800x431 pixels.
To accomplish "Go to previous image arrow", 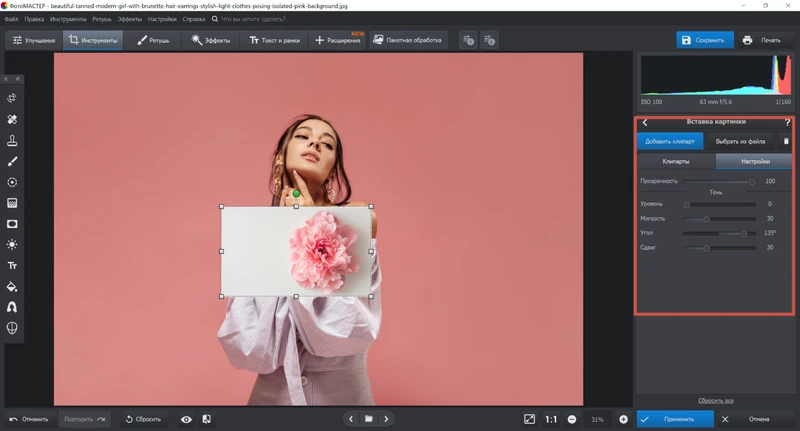I will [x=351, y=419].
